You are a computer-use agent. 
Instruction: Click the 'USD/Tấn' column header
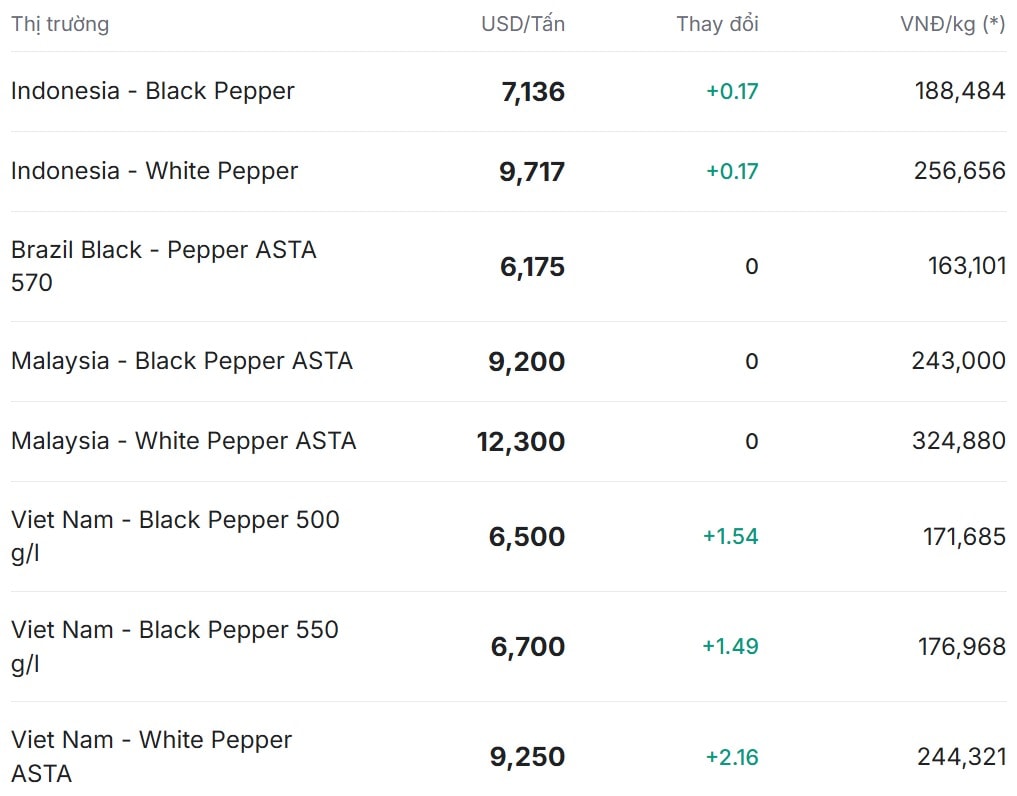522,24
